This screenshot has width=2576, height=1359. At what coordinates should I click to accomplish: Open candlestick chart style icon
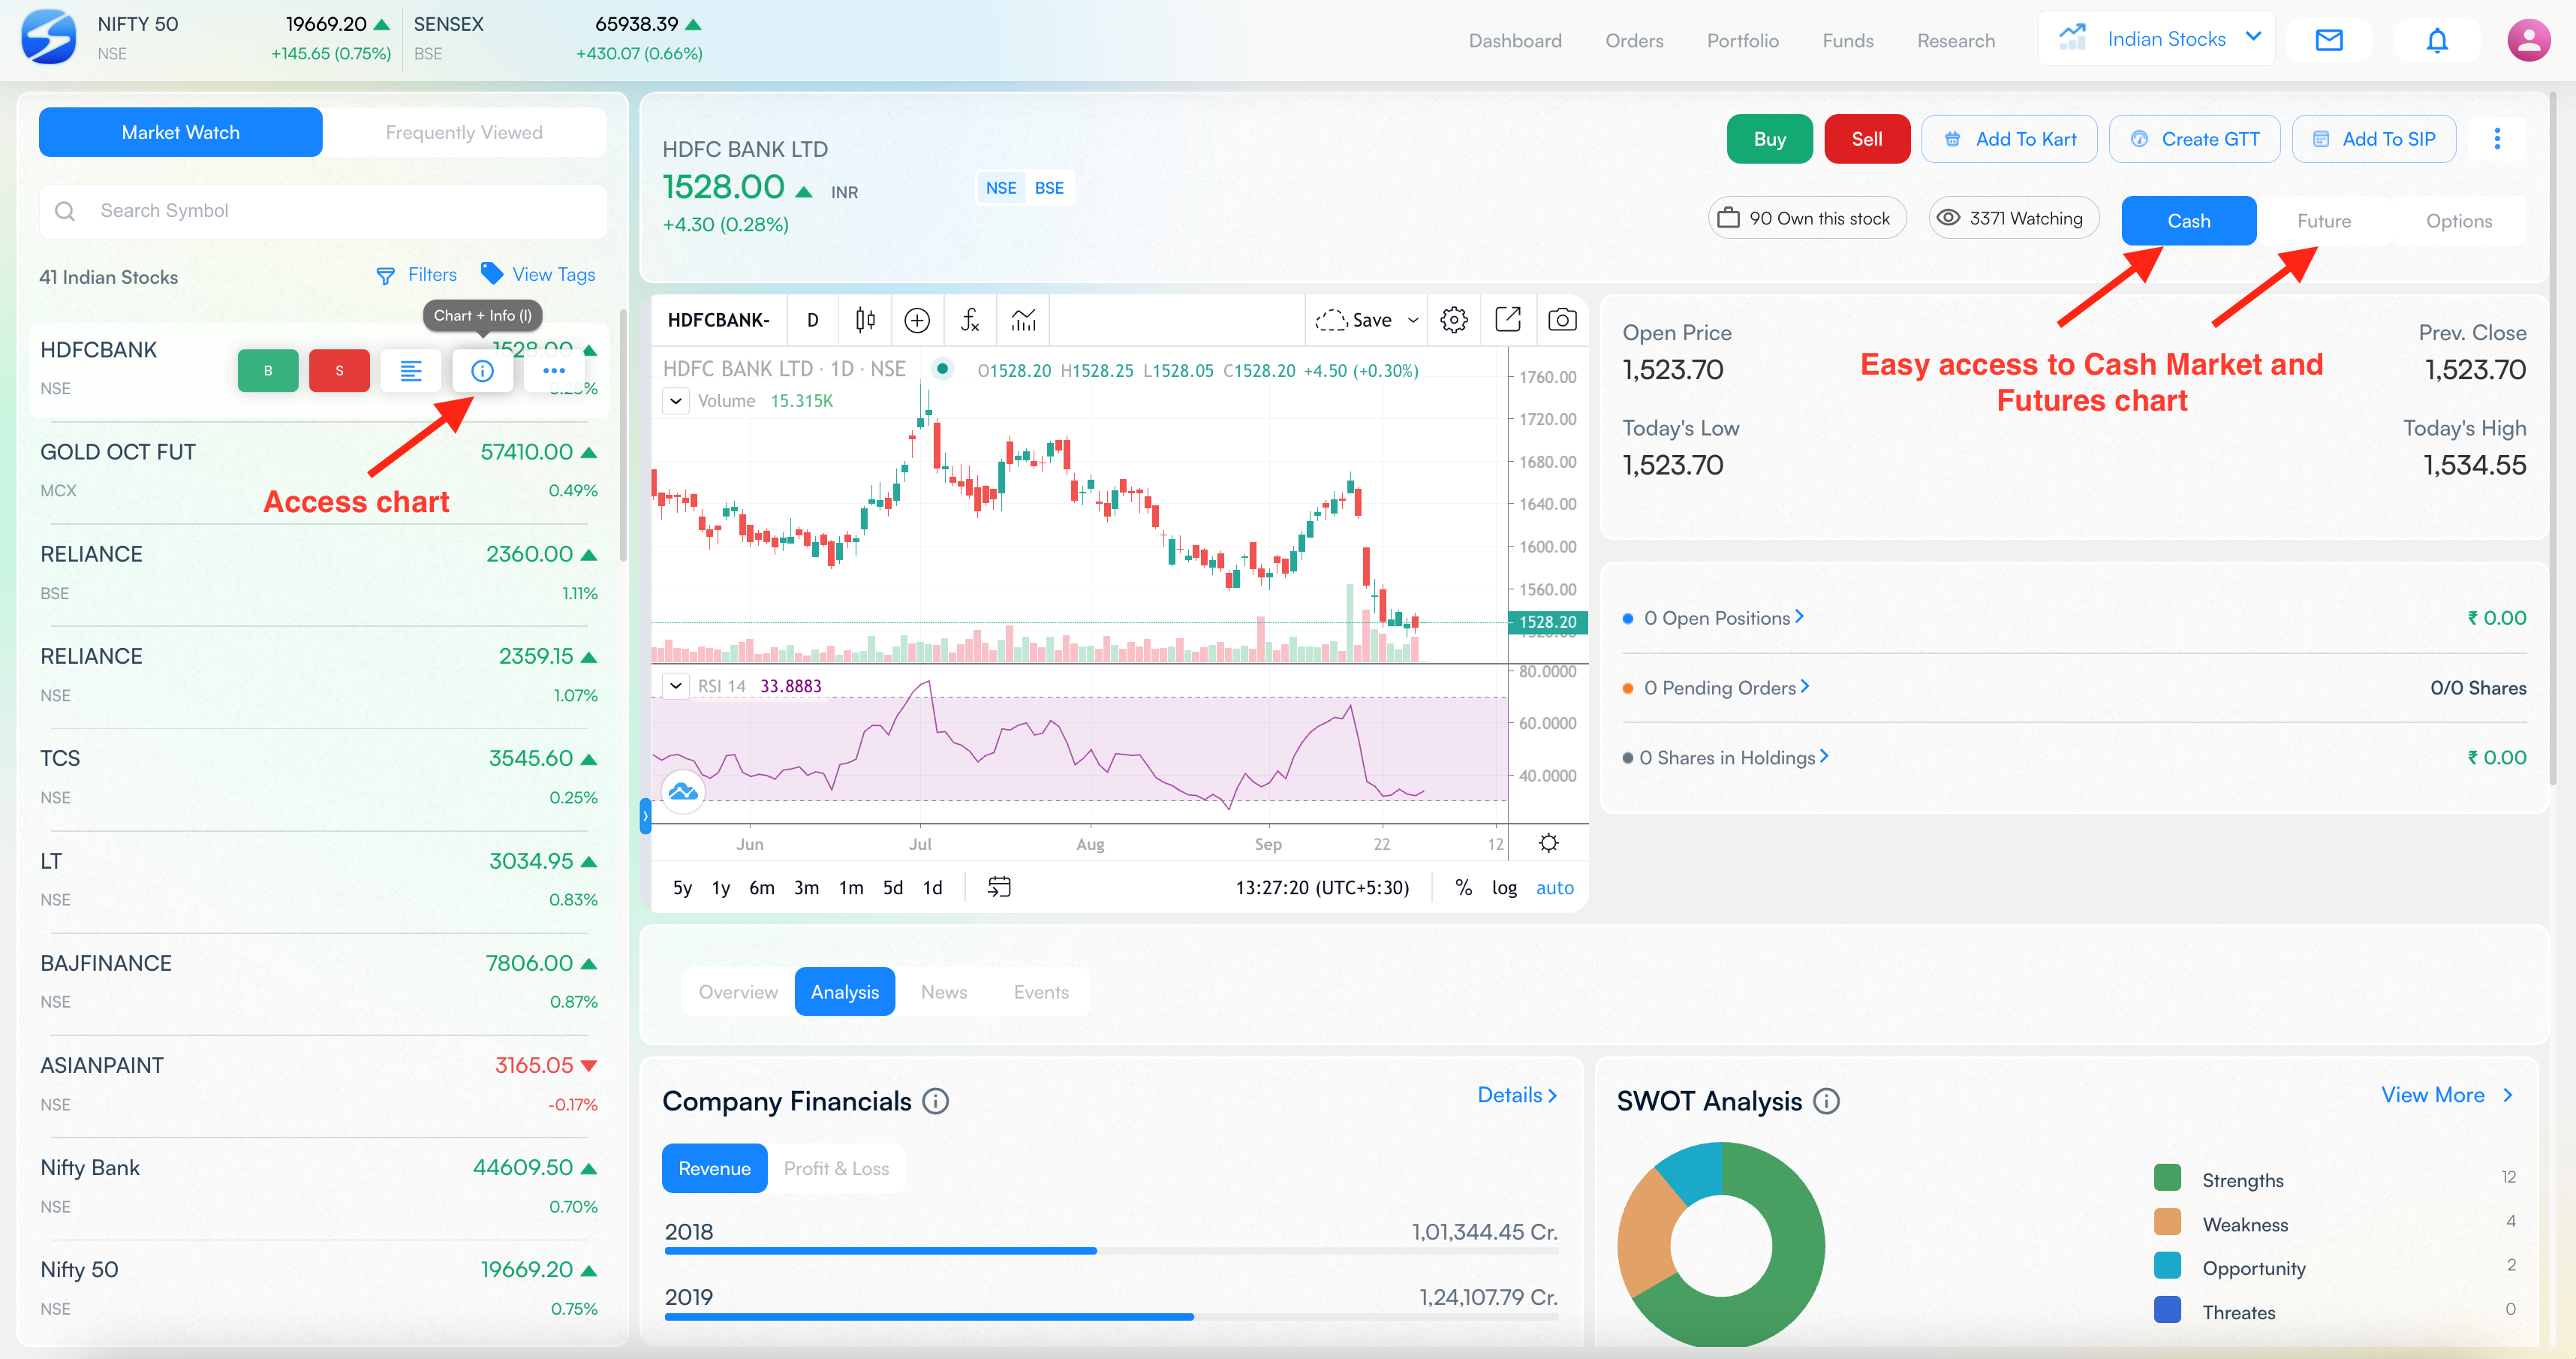(865, 320)
